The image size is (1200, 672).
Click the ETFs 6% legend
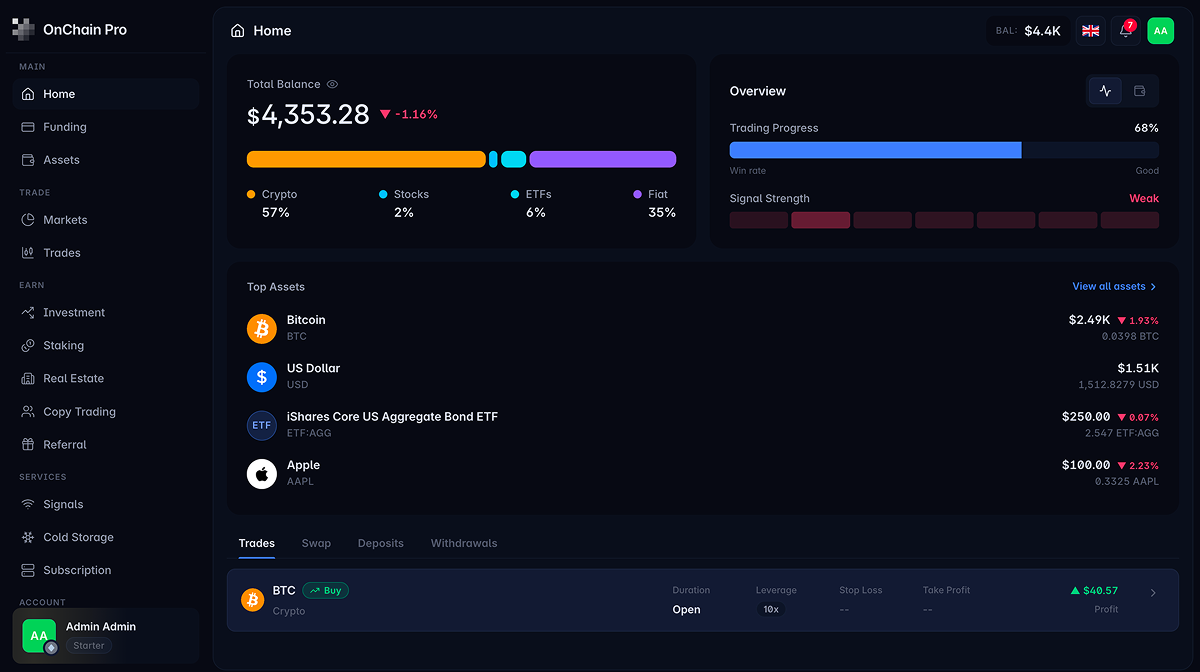531,203
